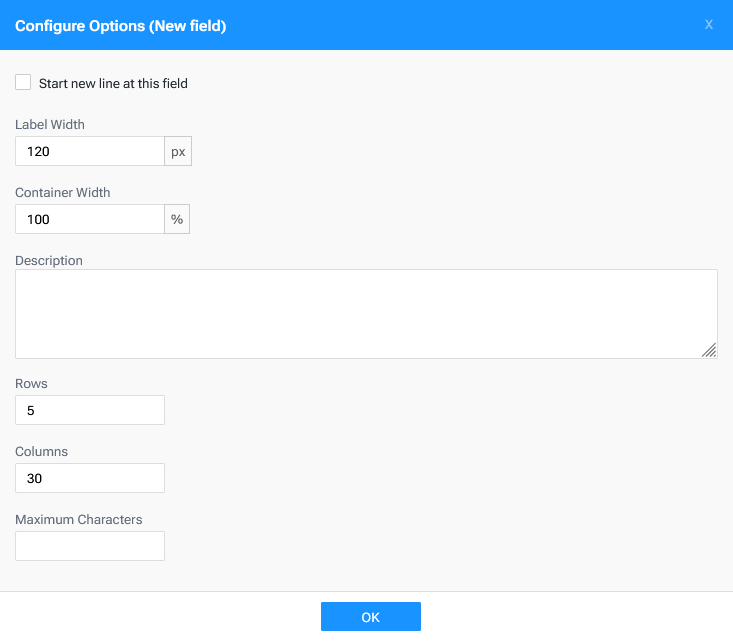Click the Configure Options (New field) title
Screen dimensions: 733x641
point(121,26)
